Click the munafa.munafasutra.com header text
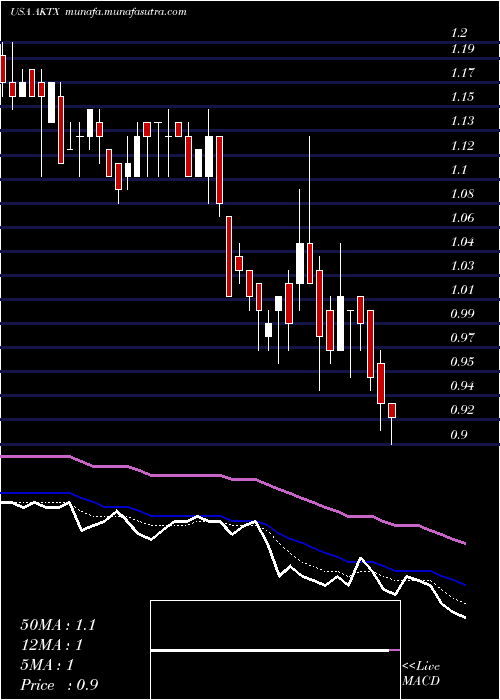 point(125,12)
